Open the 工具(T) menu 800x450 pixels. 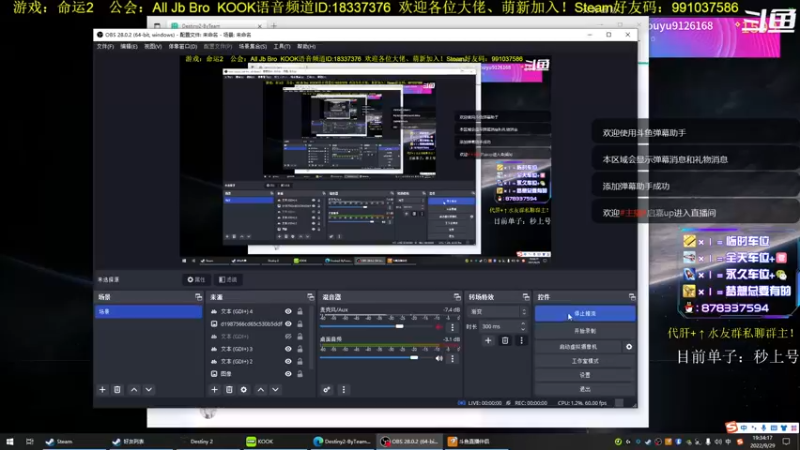coord(282,46)
